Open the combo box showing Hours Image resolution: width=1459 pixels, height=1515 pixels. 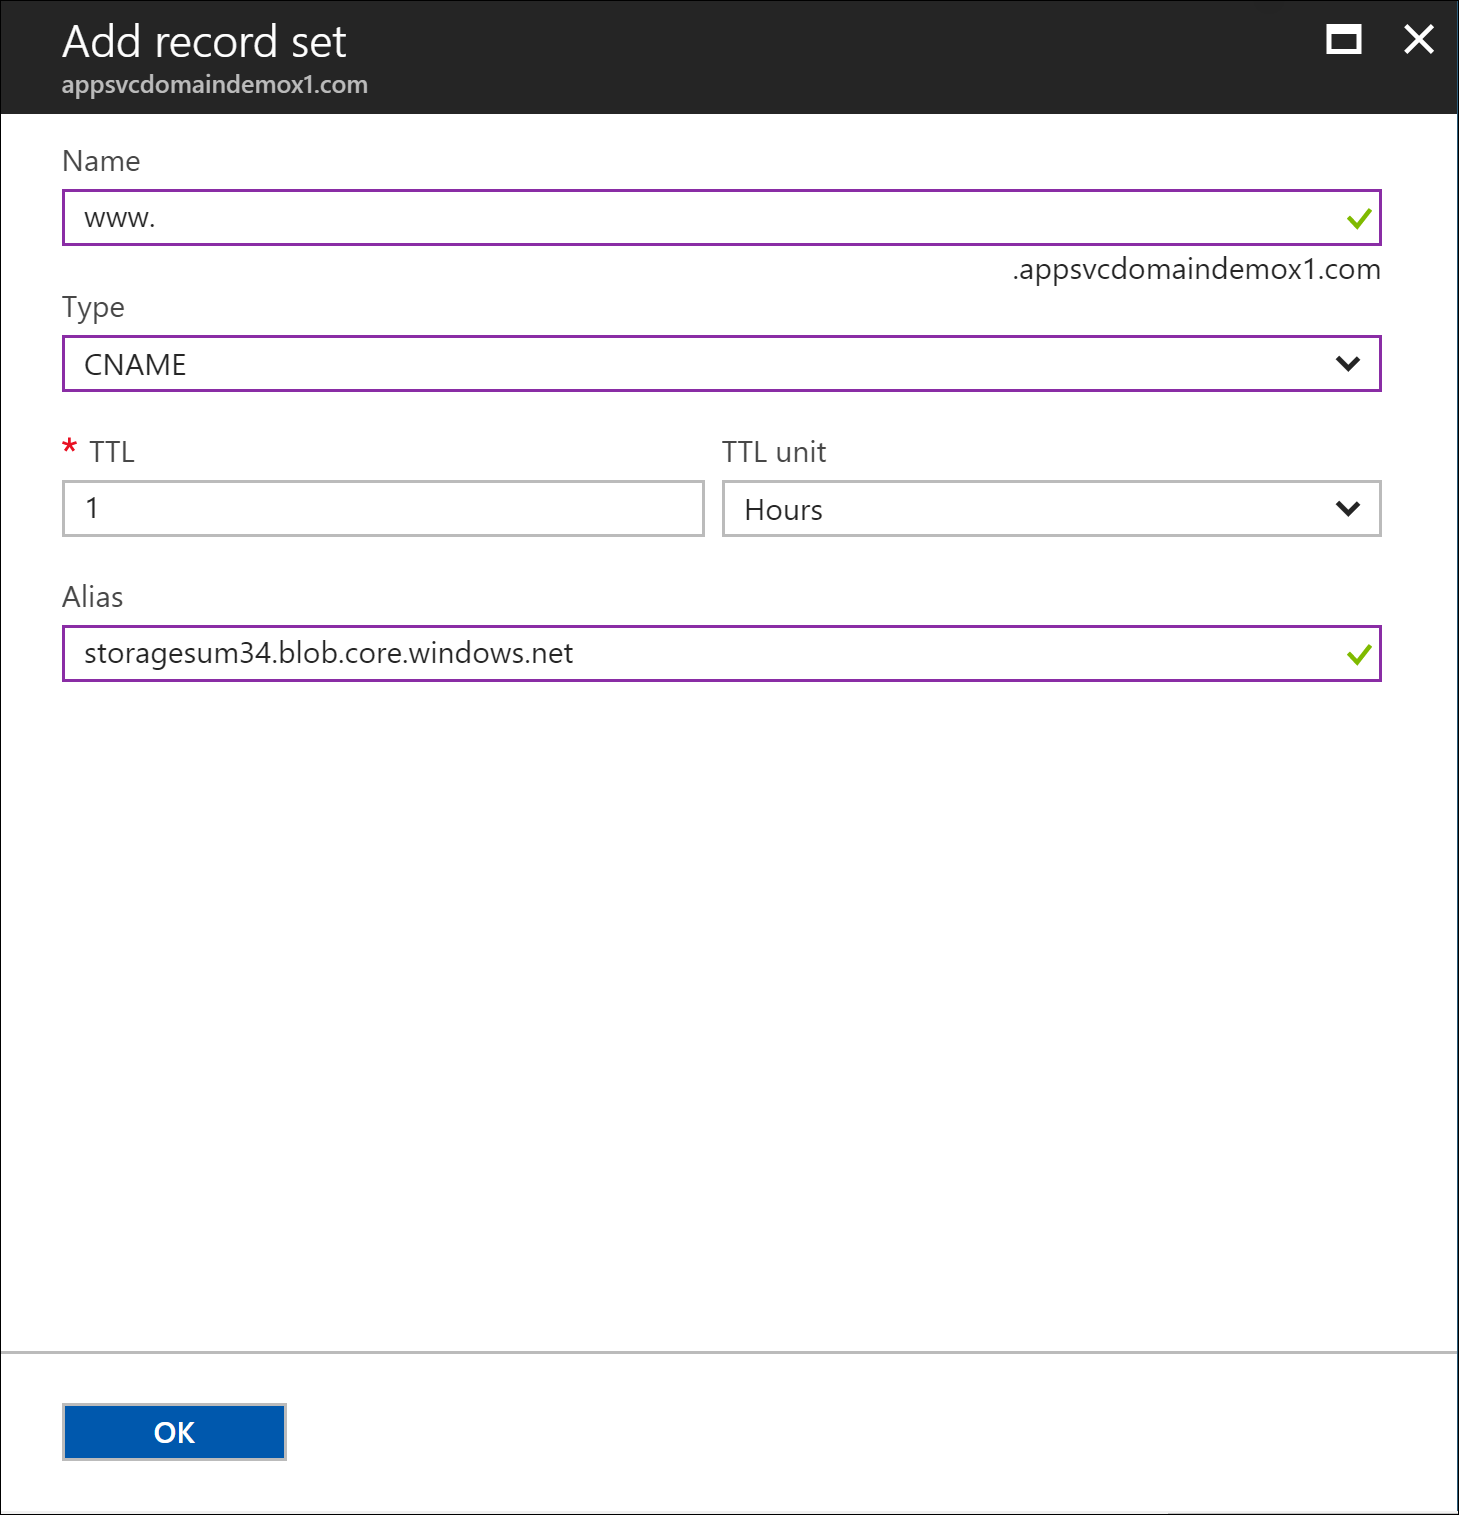pos(1030,509)
